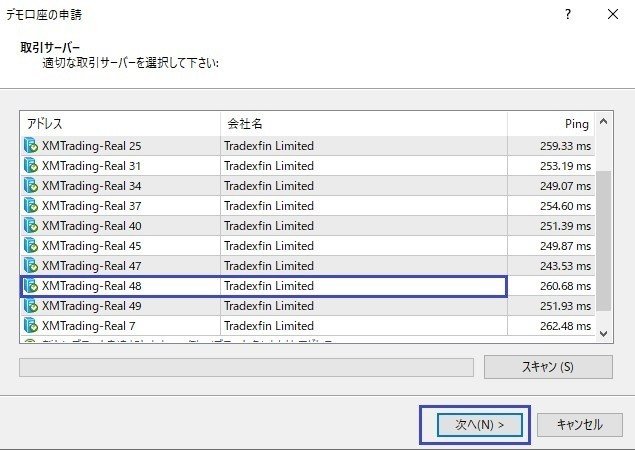Click the scrollbar down arrow
Image resolution: width=635 pixels, height=450 pixels.
(603, 334)
